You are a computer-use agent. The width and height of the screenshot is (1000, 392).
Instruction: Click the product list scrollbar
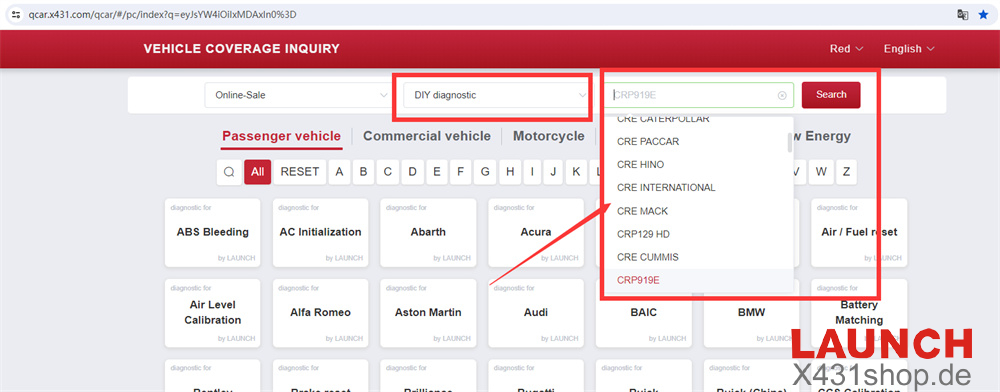click(x=790, y=142)
